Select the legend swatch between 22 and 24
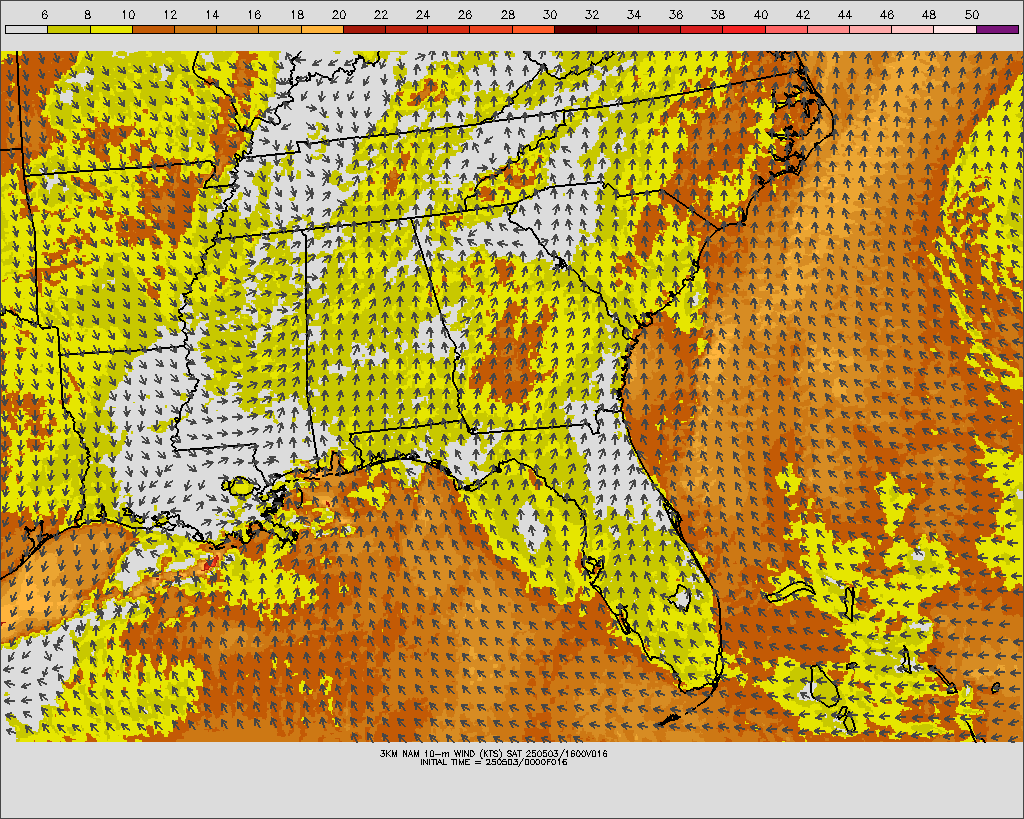 point(407,29)
